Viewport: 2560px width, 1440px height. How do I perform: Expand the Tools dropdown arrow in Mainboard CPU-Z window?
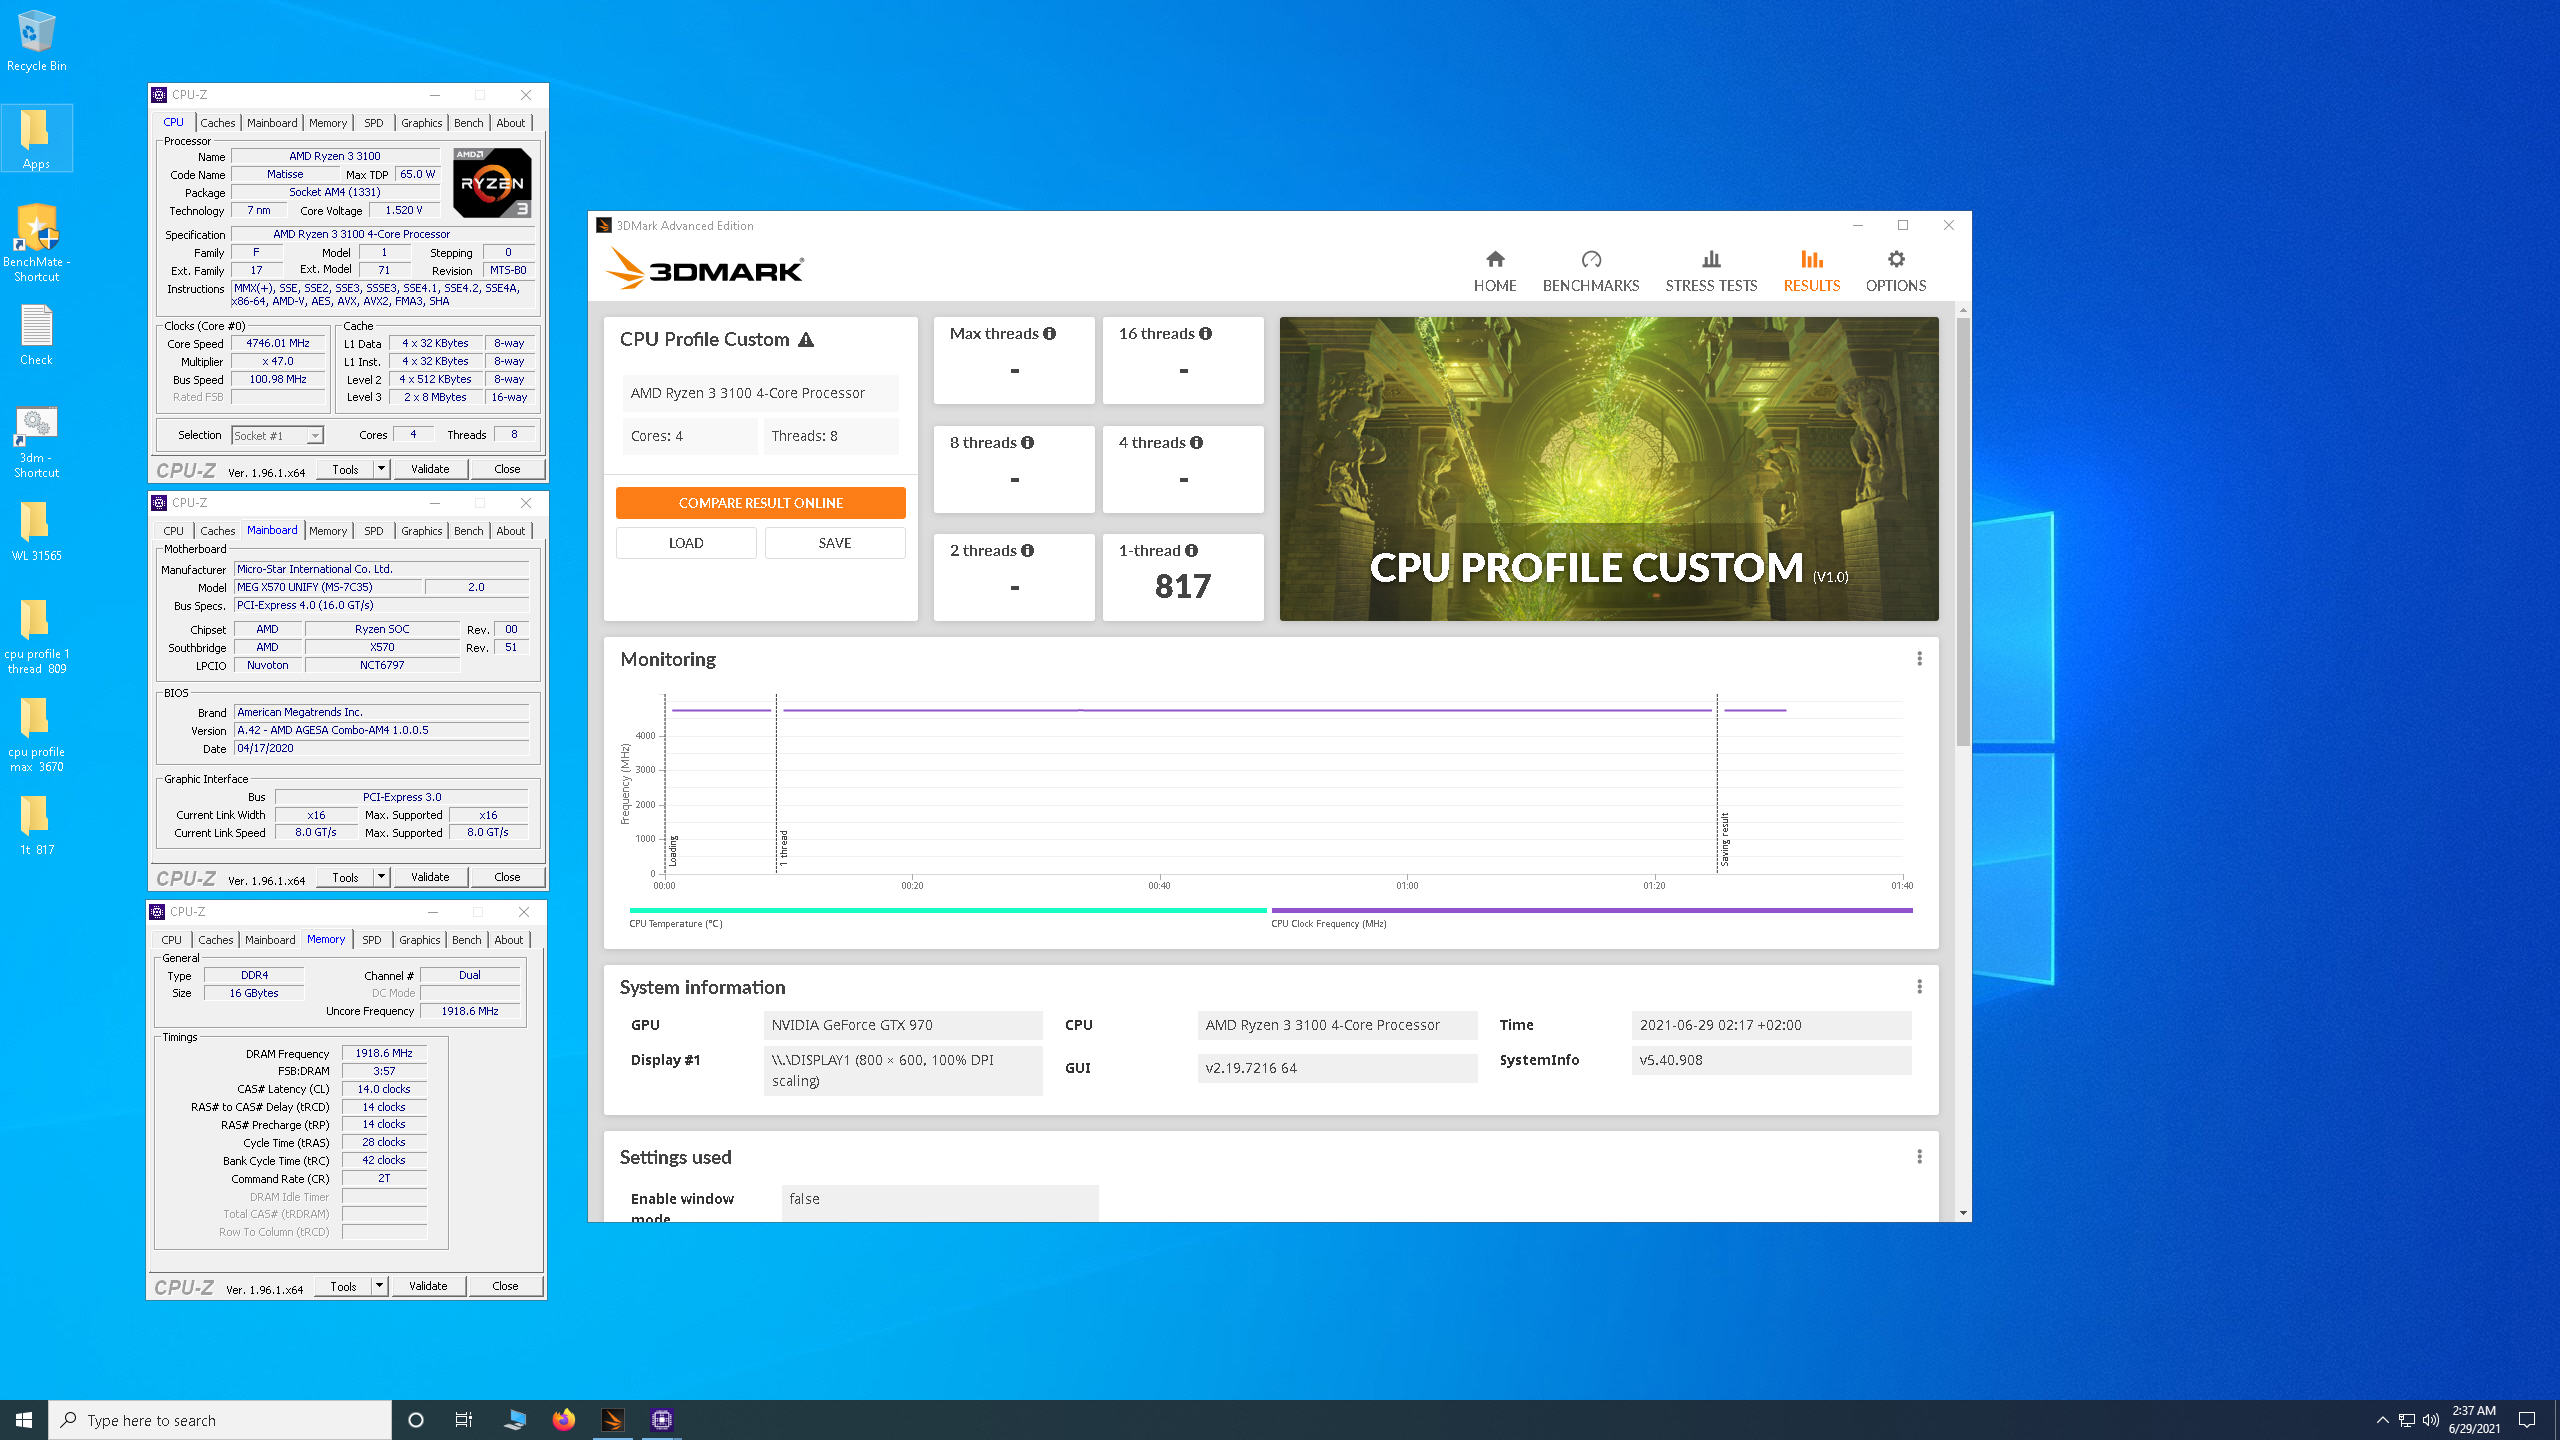coord(381,877)
